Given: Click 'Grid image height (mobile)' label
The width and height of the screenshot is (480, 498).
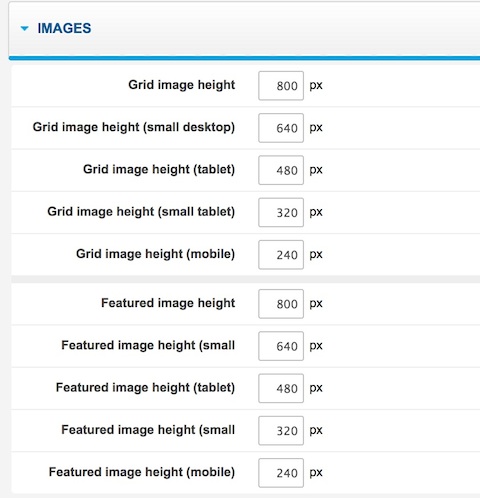Looking at the screenshot, I should [x=155, y=254].
